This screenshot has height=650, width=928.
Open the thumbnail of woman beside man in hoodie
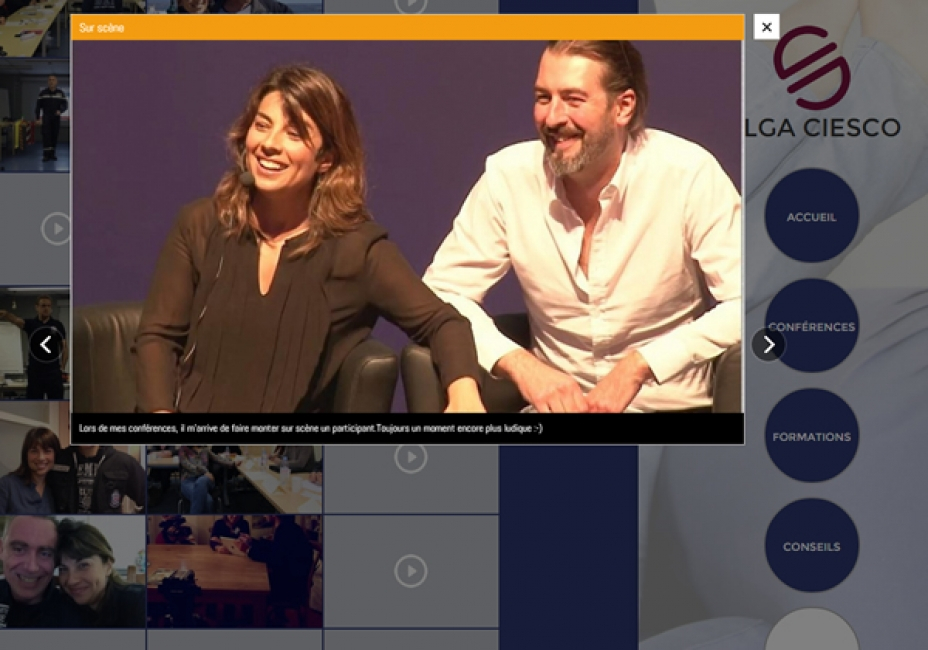72,458
